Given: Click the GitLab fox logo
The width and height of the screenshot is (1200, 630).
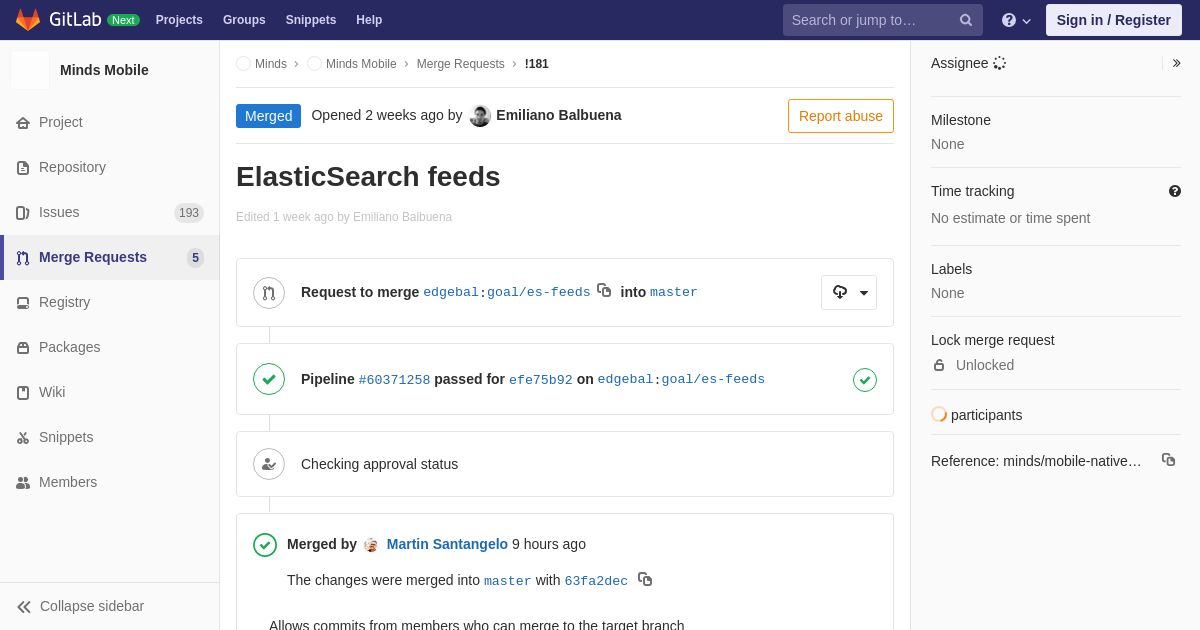Looking at the screenshot, I should 28,20.
